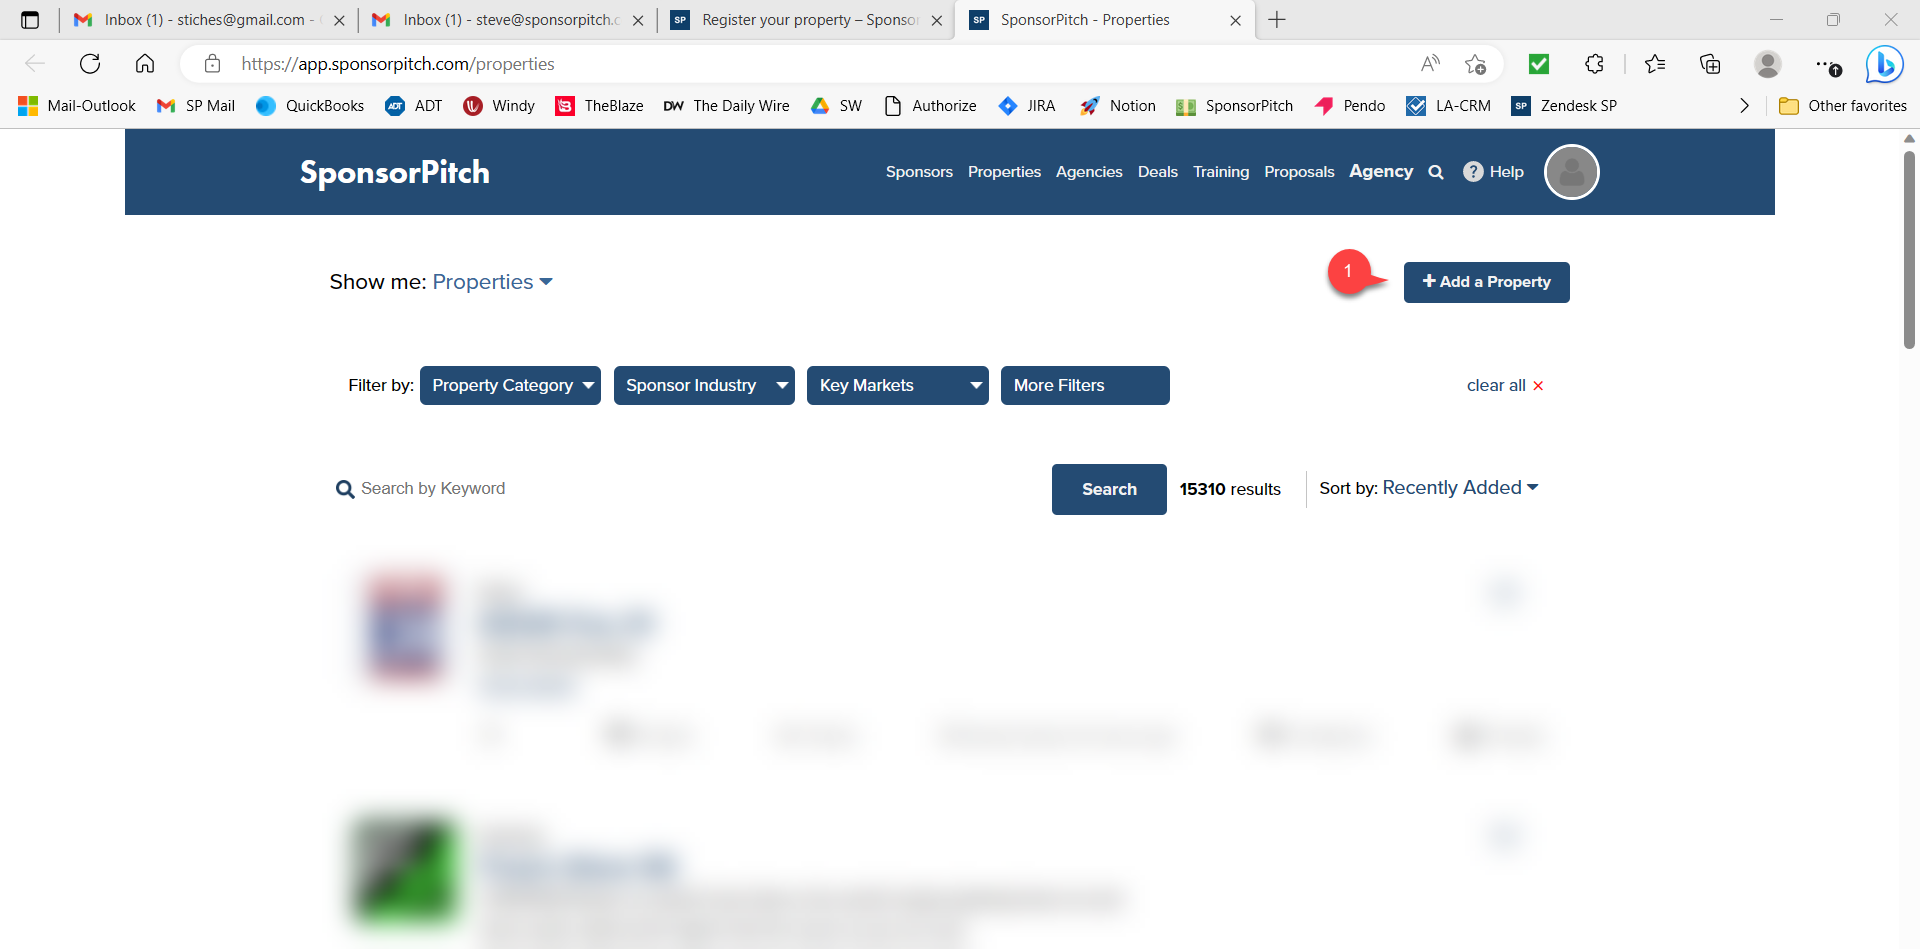Refresh the page with reload icon
1920x949 pixels.
pyautogui.click(x=90, y=64)
